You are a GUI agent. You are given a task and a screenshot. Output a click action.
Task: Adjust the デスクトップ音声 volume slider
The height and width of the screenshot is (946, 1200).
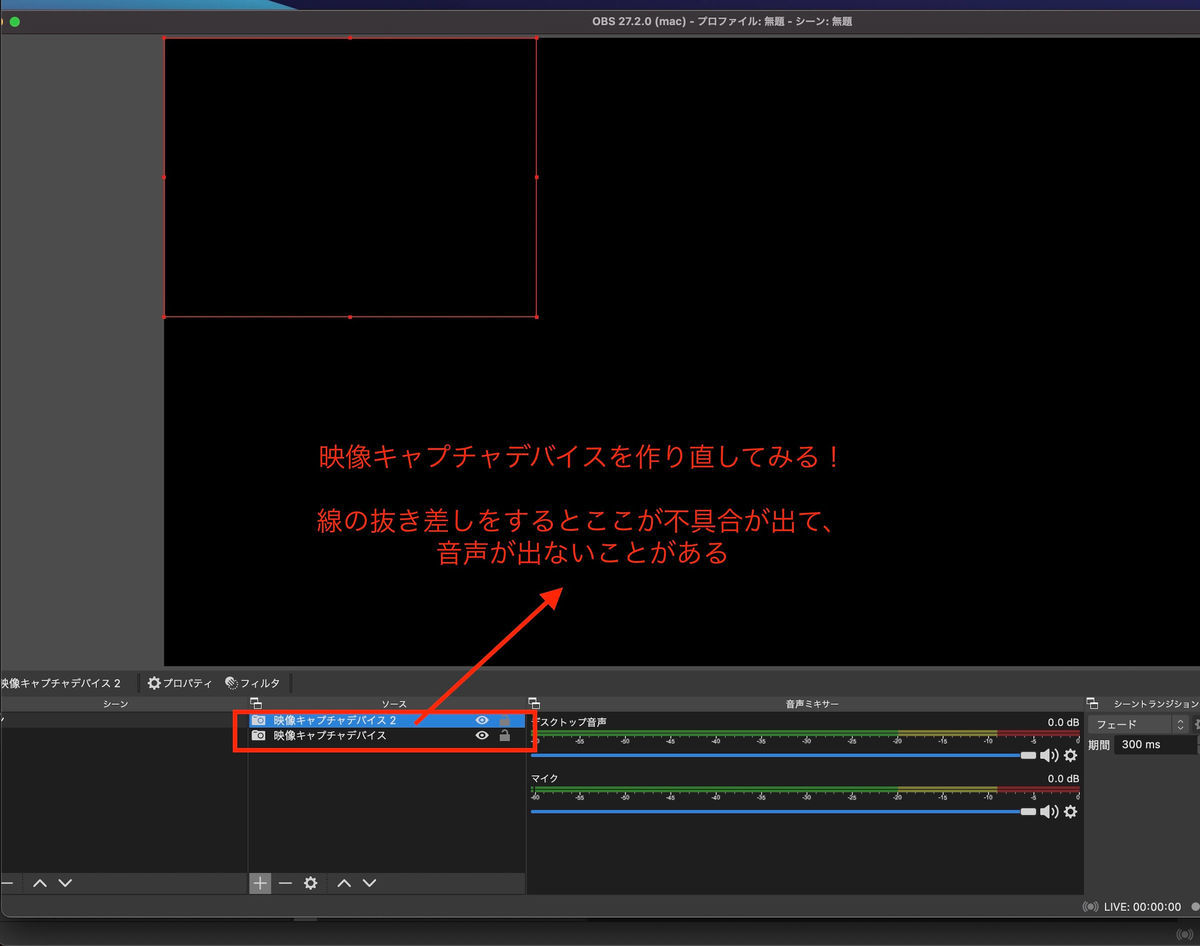click(784, 755)
